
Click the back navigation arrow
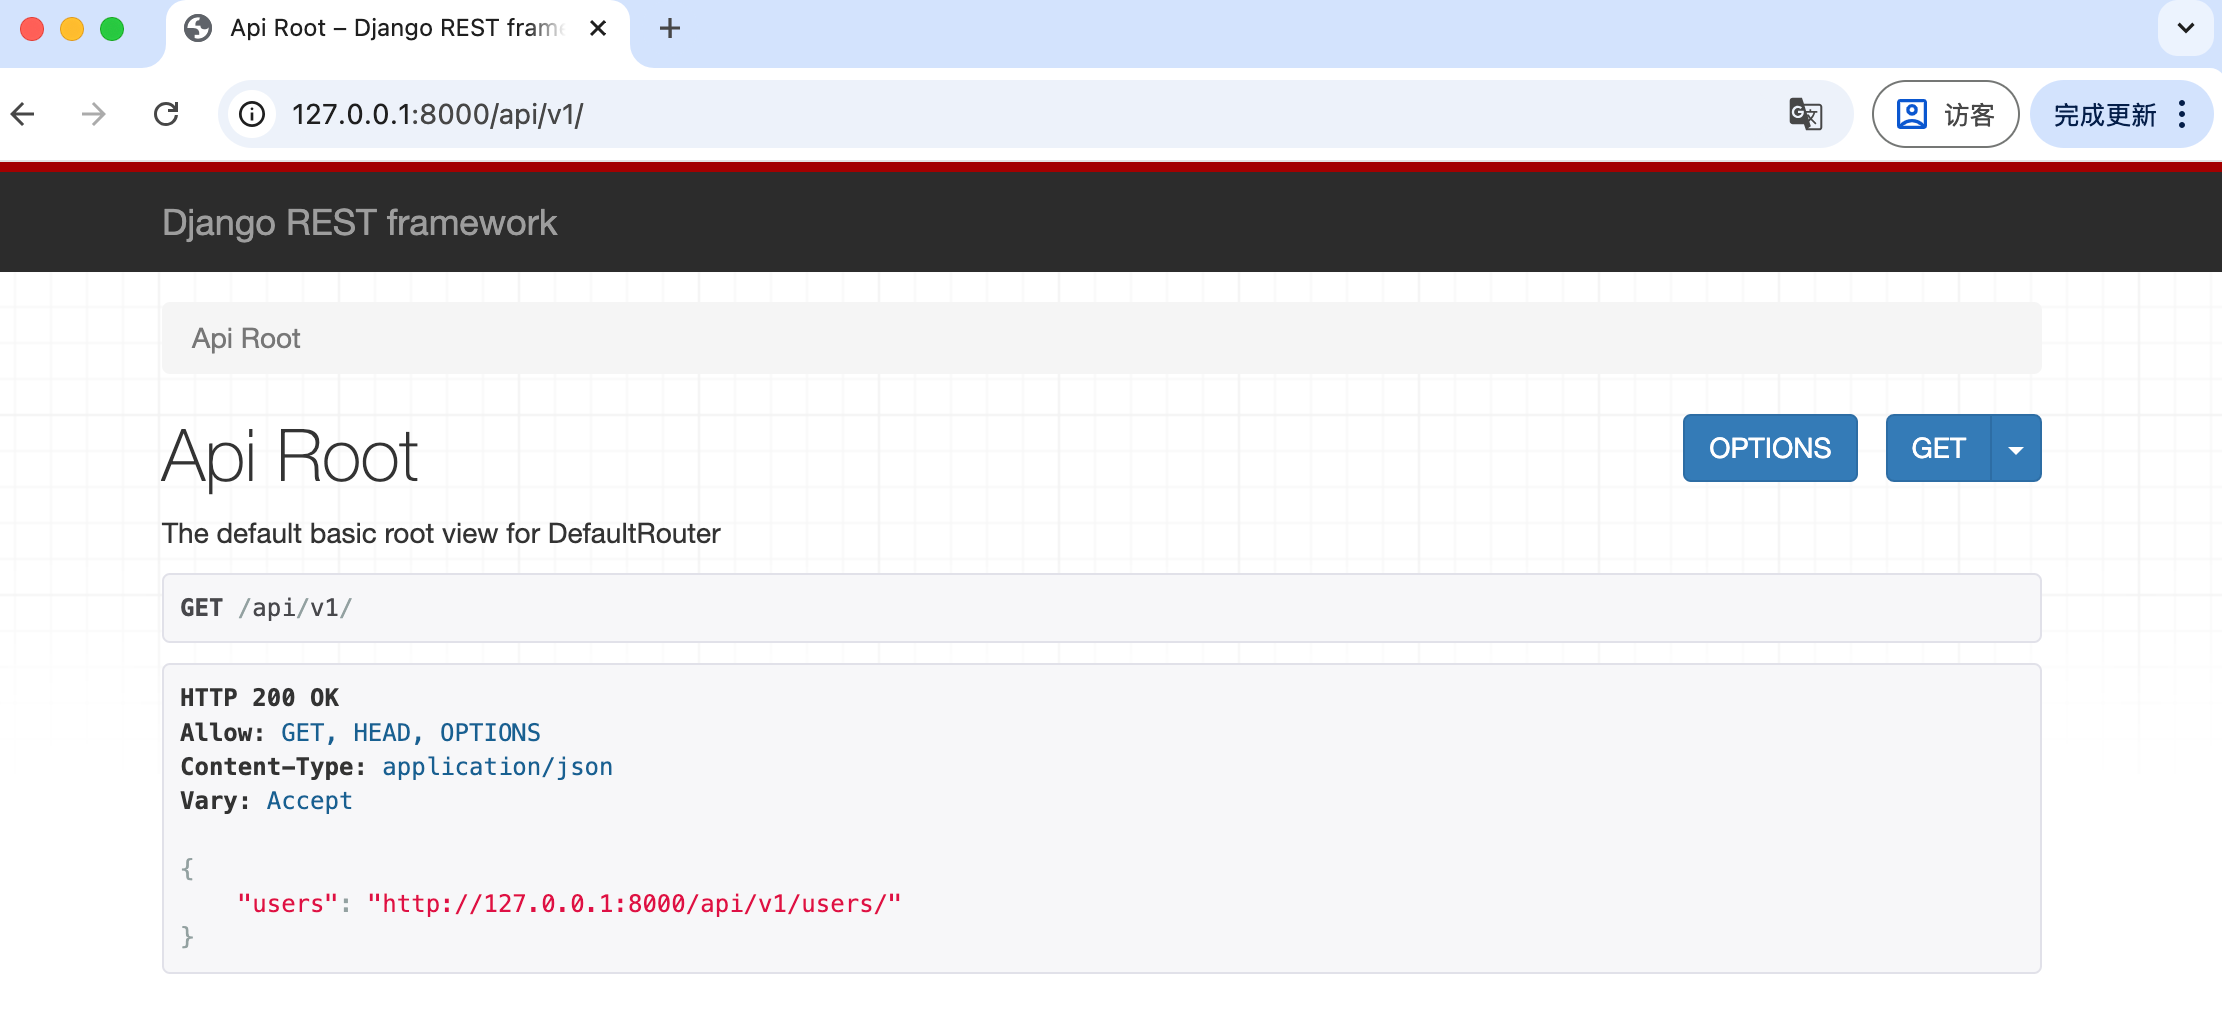tap(24, 114)
